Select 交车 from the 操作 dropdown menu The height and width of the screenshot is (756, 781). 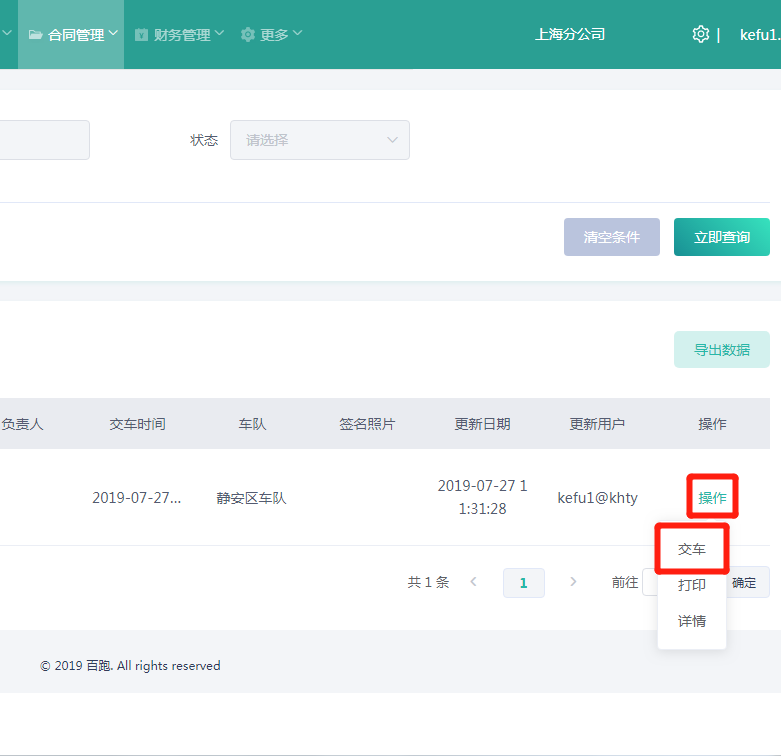[691, 550]
